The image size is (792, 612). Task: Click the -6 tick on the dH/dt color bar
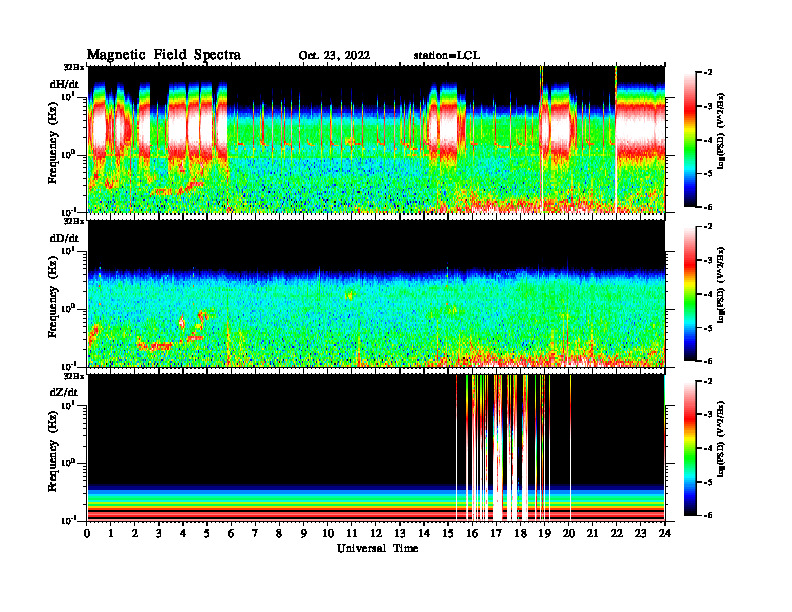707,207
